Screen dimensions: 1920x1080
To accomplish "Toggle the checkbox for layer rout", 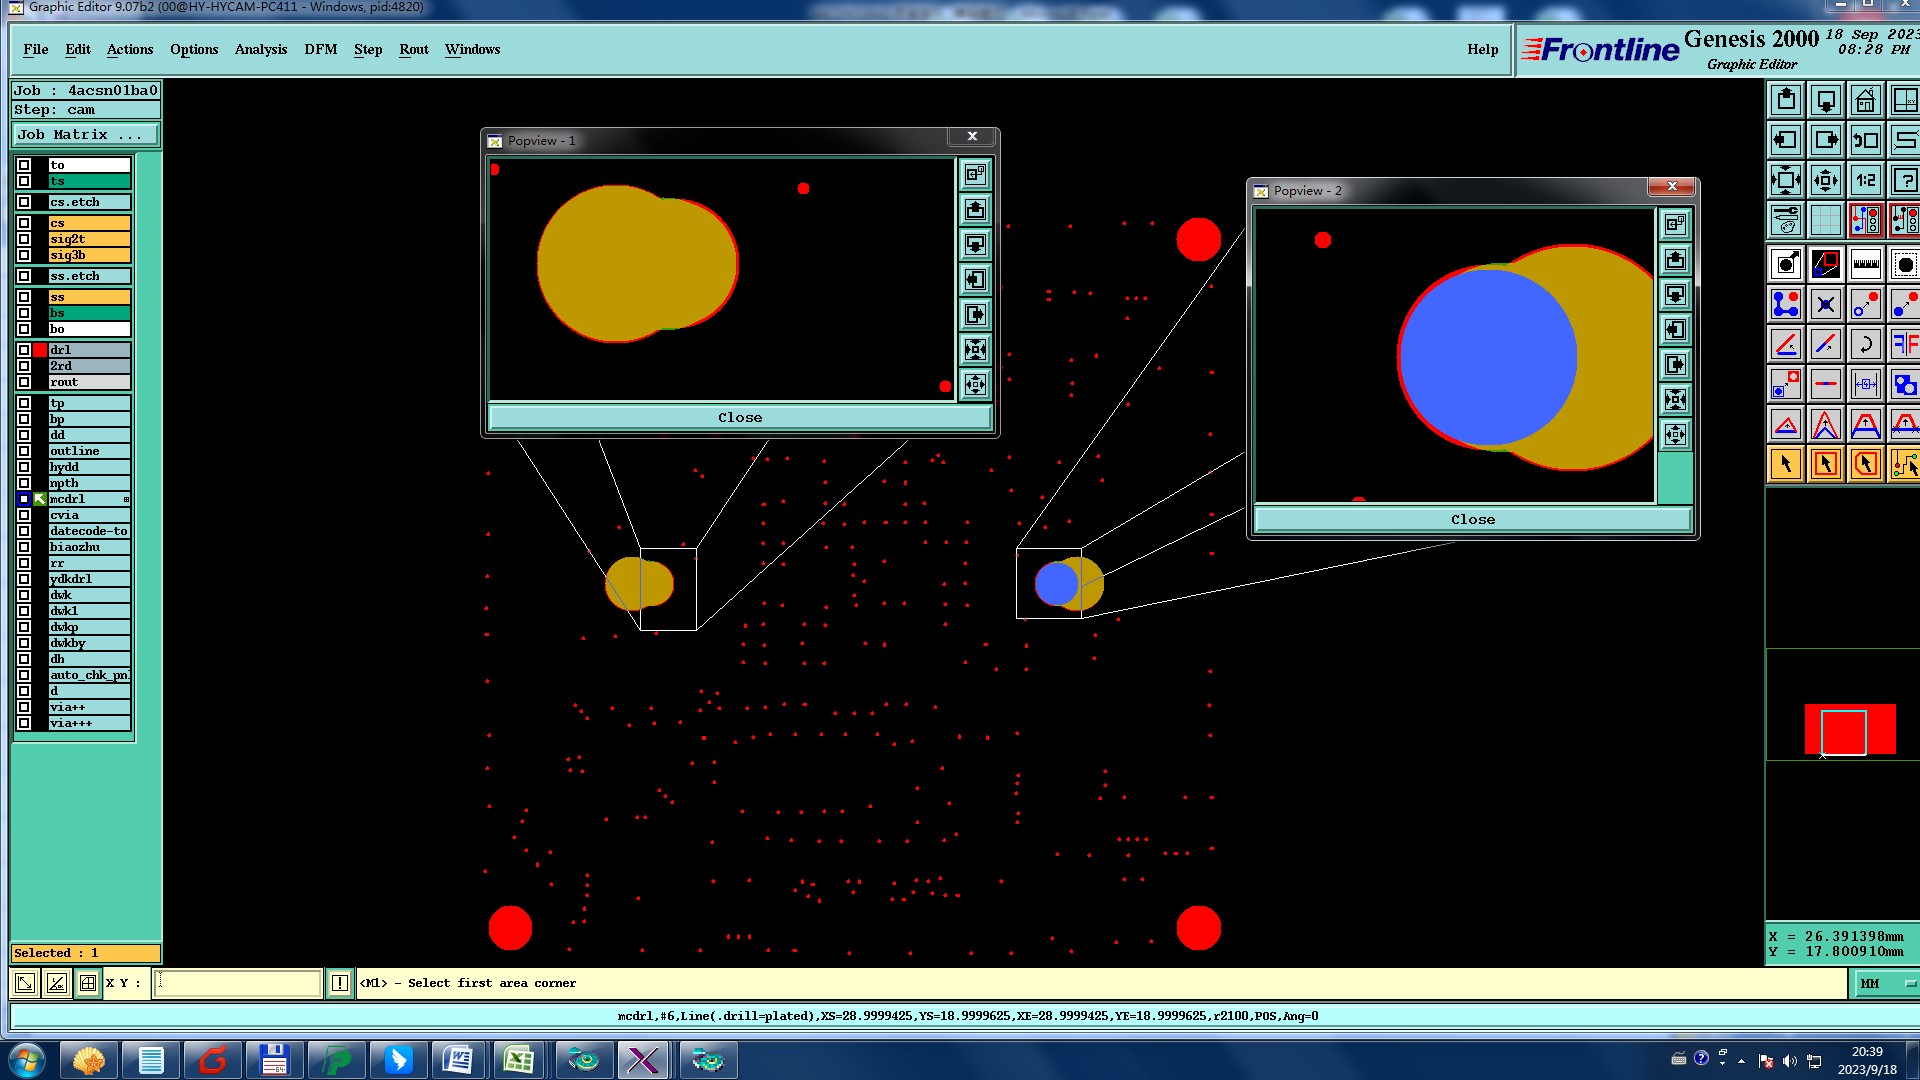I will [24, 382].
